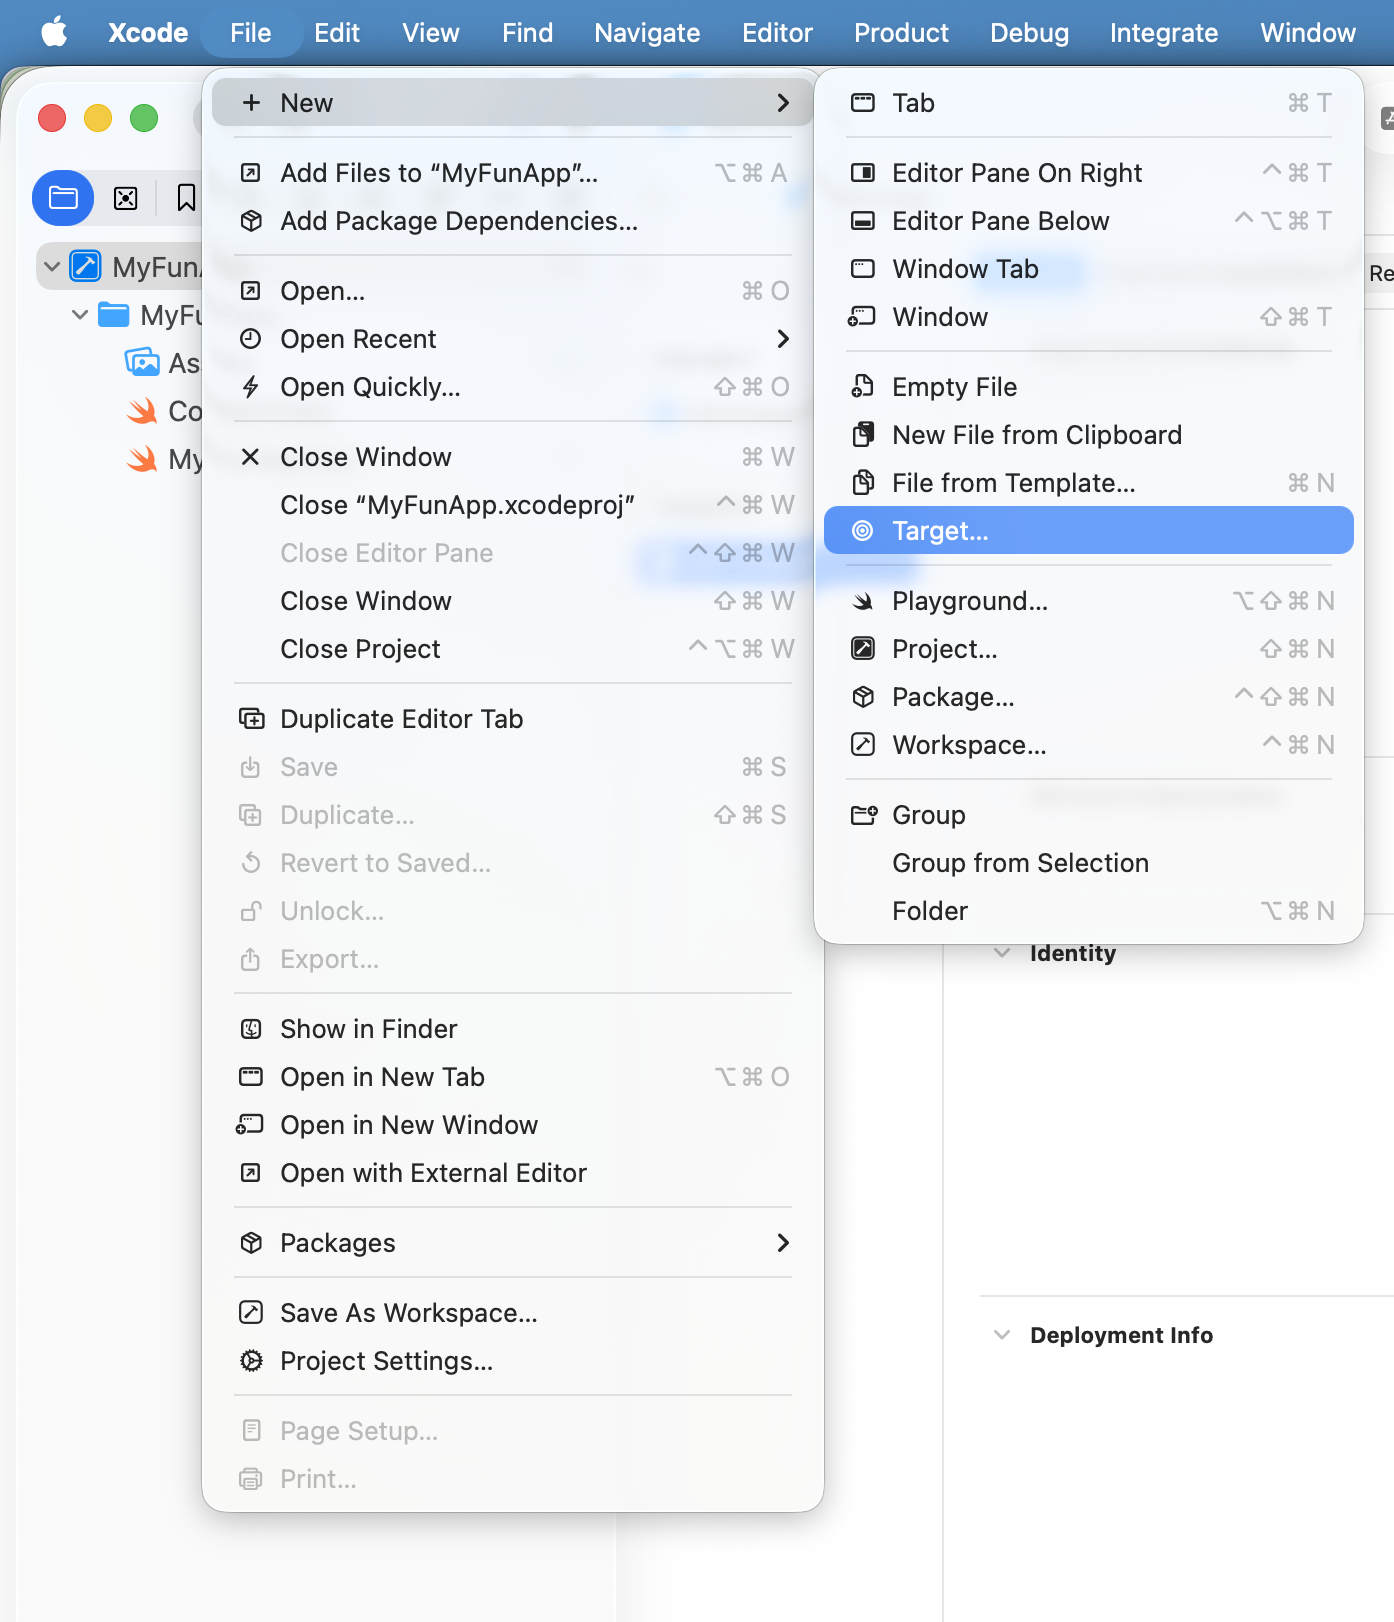1394x1622 pixels.
Task: Choose Open… from File menu
Action: point(513,291)
